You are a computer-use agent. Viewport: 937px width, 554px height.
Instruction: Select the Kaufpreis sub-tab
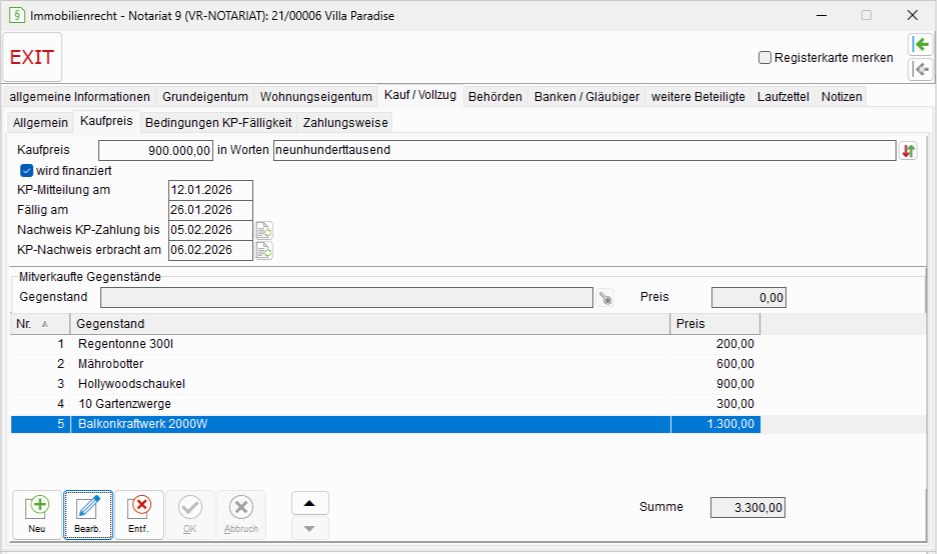click(x=106, y=121)
